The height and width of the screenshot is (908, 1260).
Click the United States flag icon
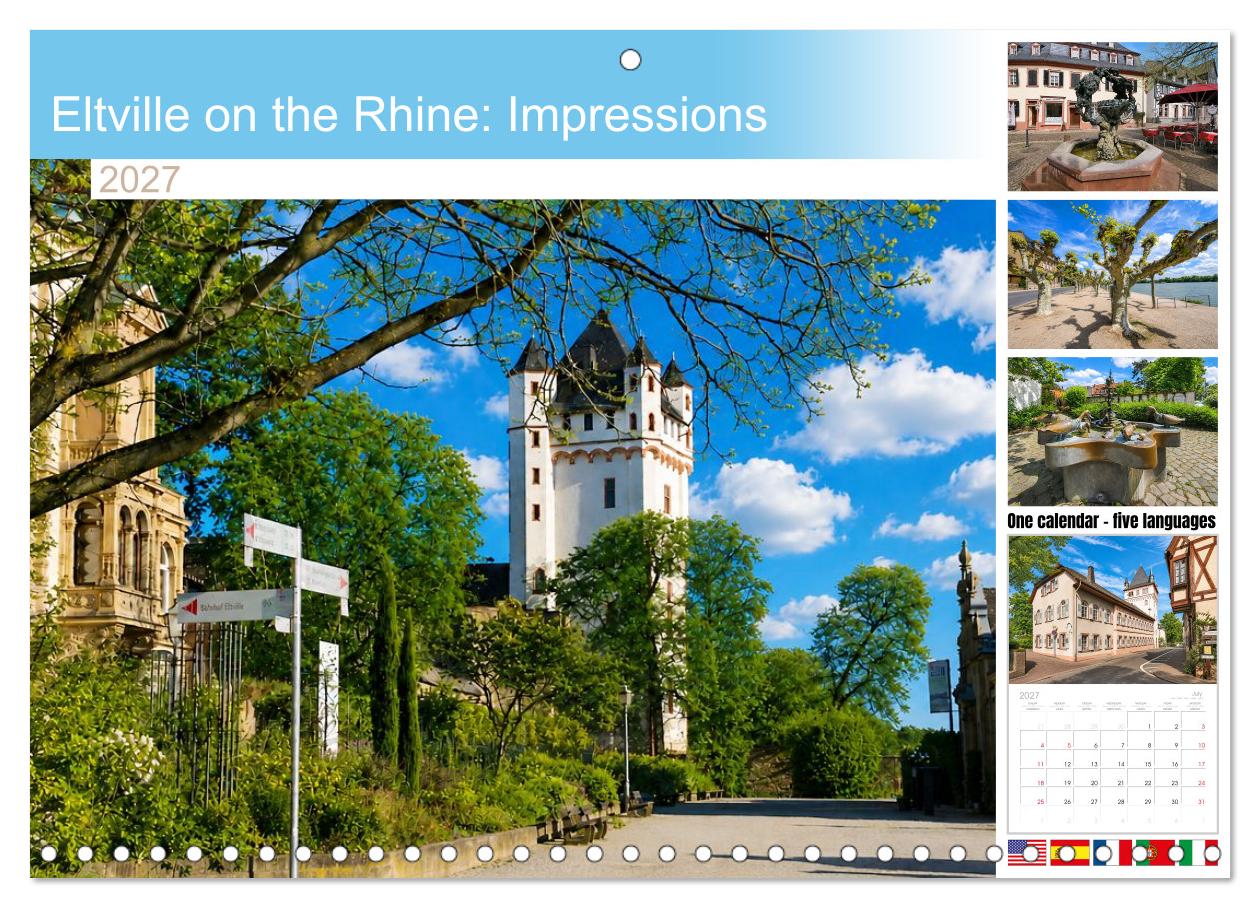pos(1027,852)
